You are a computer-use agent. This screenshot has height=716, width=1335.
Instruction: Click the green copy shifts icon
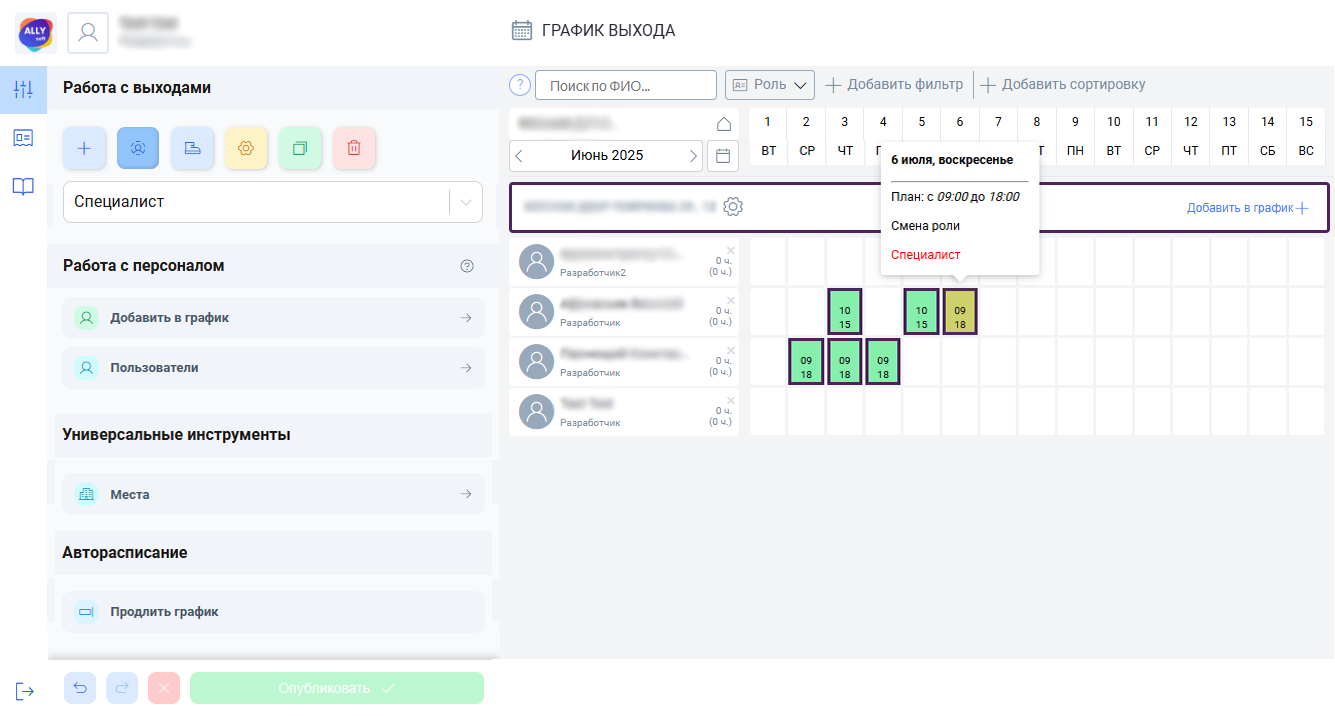300,148
